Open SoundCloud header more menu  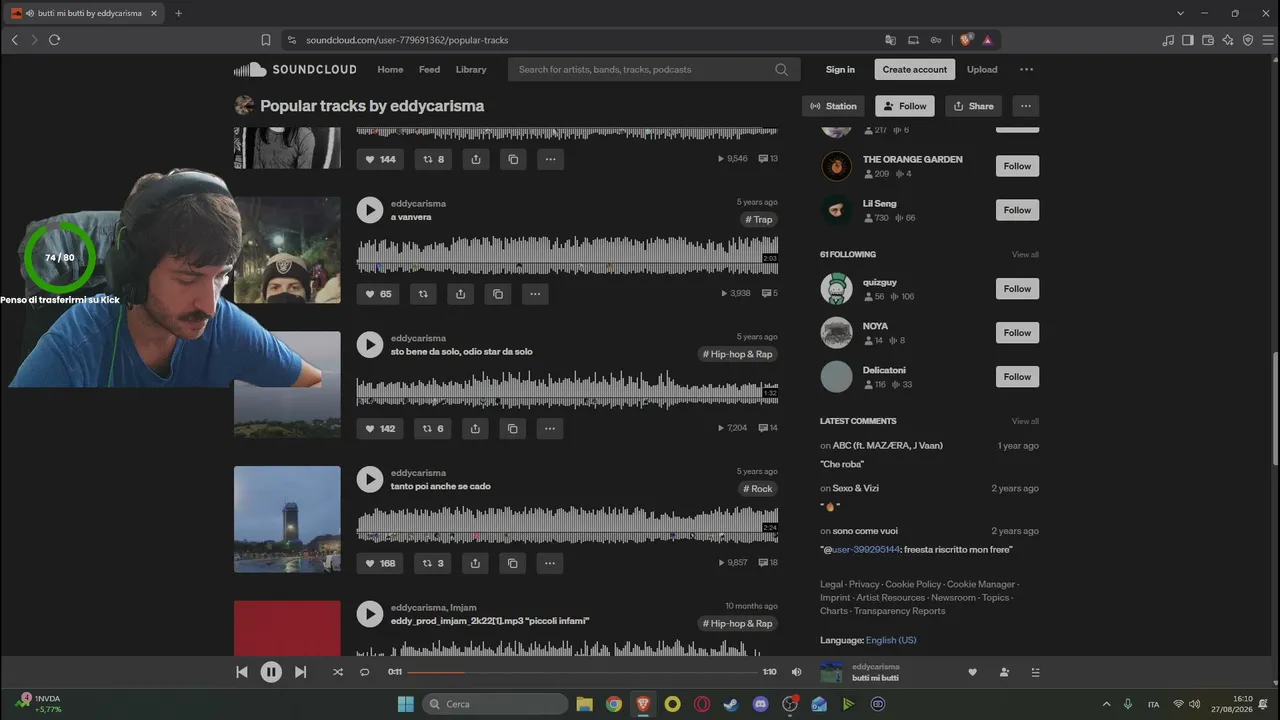(1026, 70)
